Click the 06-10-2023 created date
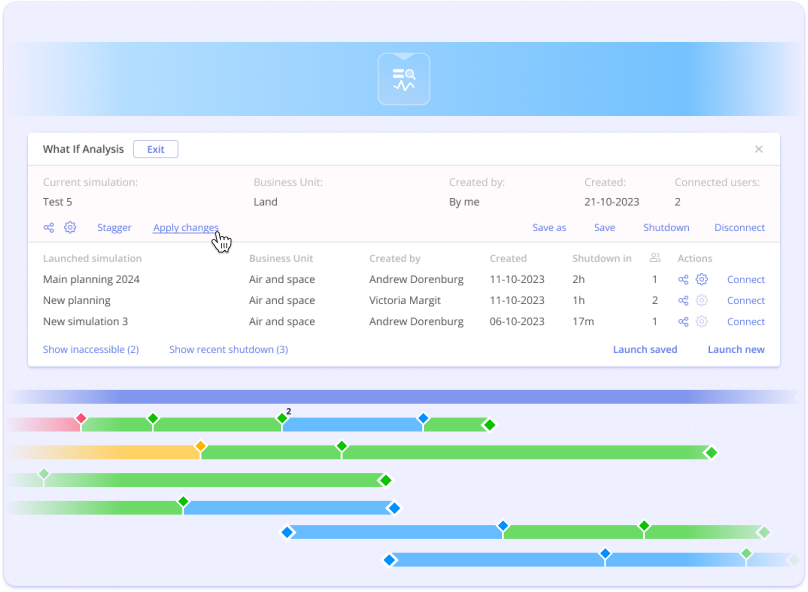The height and width of the screenshot is (592, 808). [x=517, y=322]
